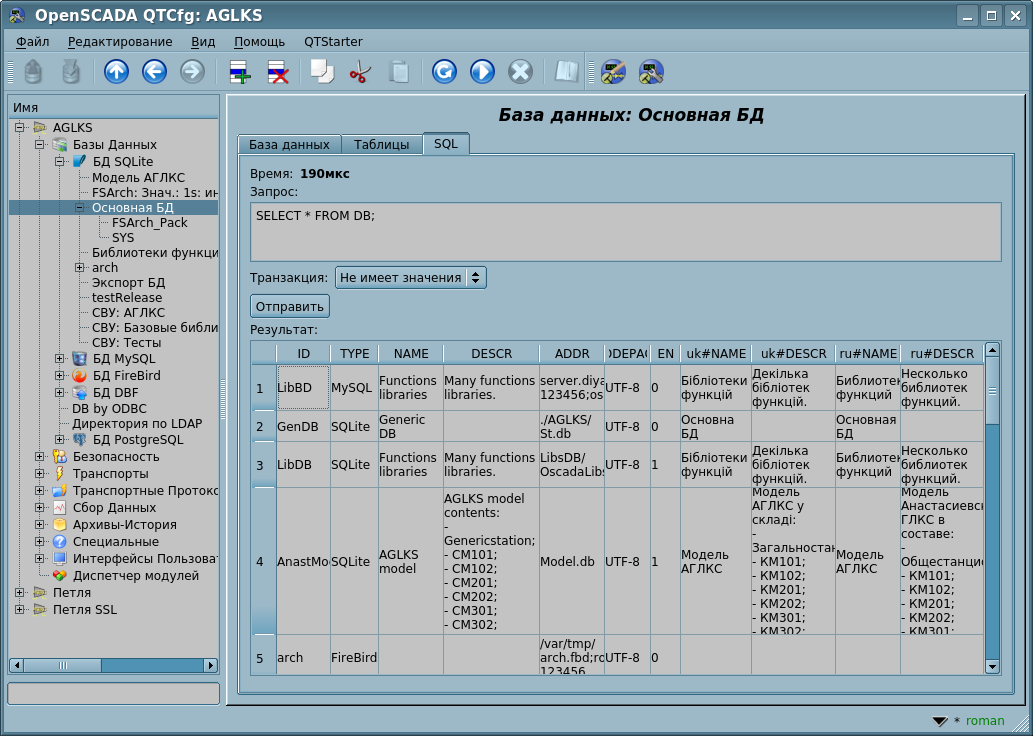Go back with the Previous arrow icon

[x=154, y=72]
